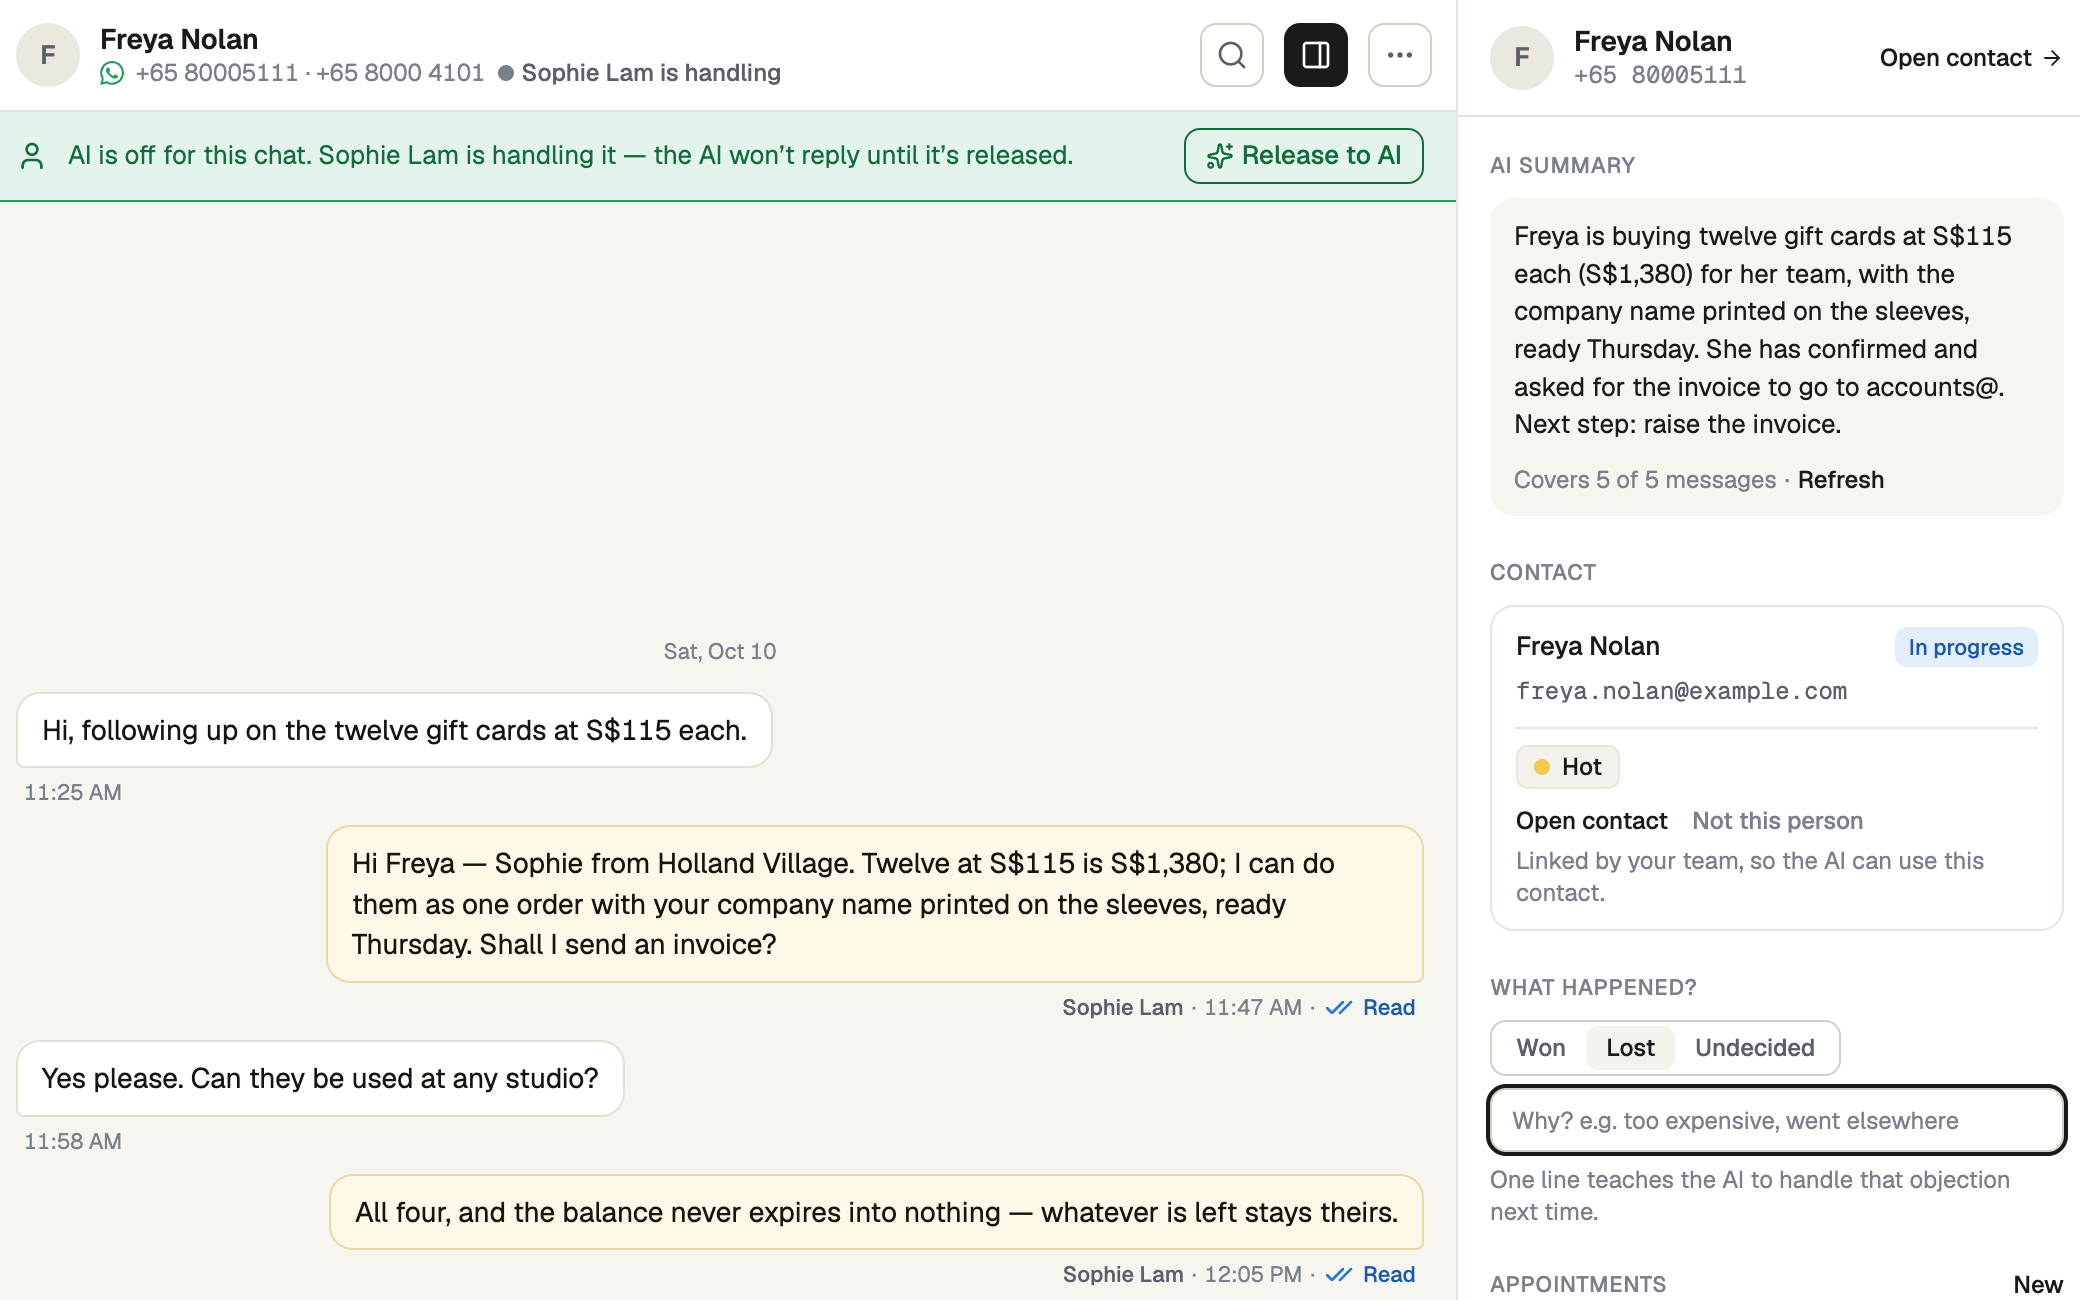Refresh the AI summary
Image resolution: width=2080 pixels, height=1300 pixels.
[1840, 480]
